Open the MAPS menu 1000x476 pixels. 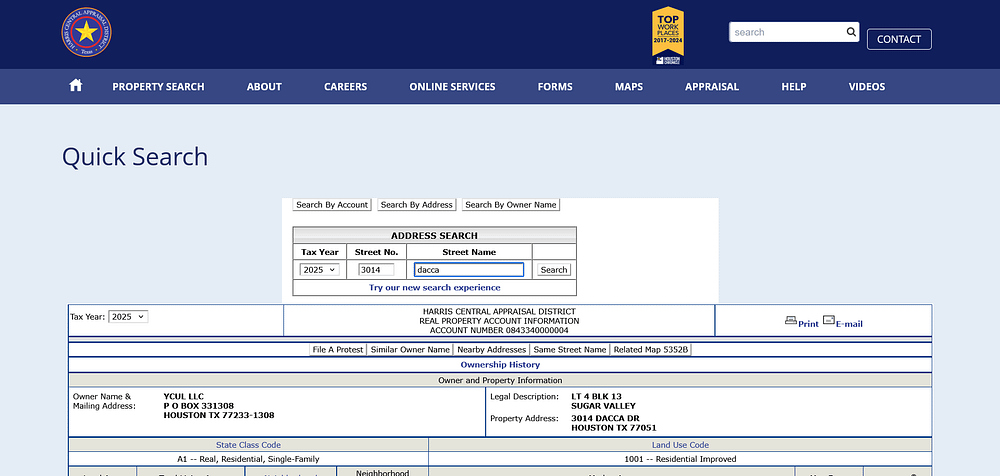tap(629, 87)
